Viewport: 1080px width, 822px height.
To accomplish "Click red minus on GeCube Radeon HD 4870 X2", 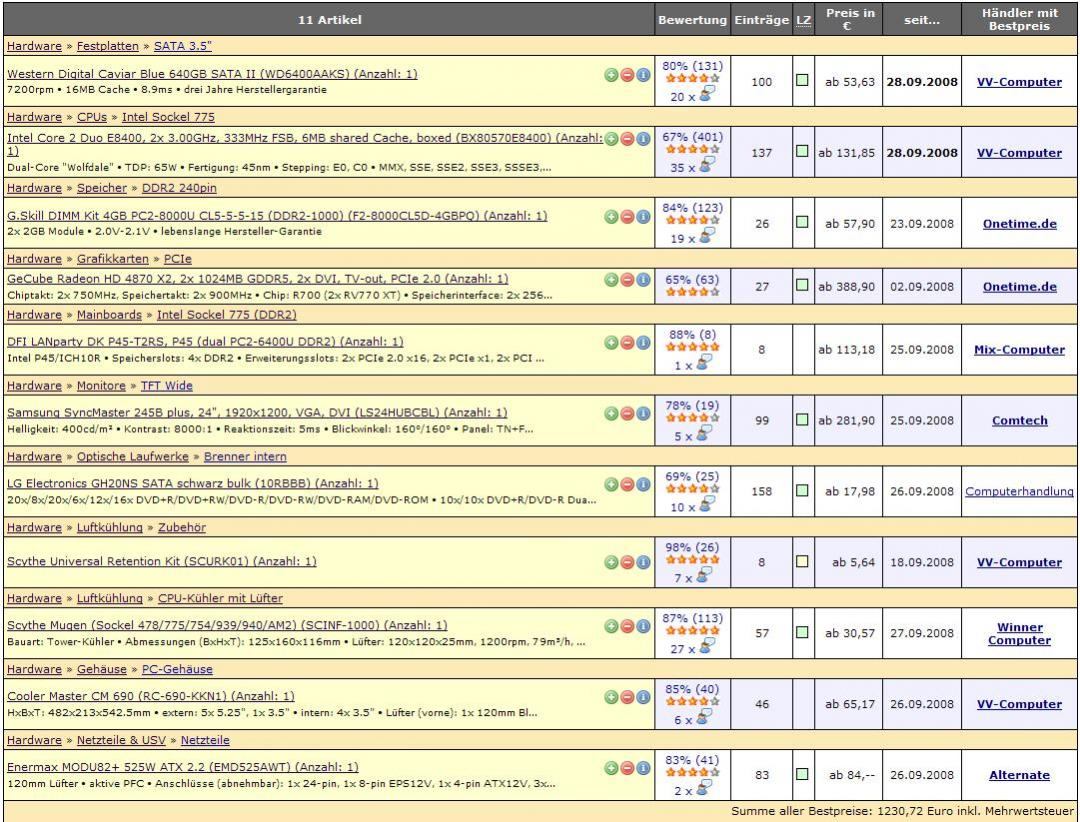I will tap(627, 280).
